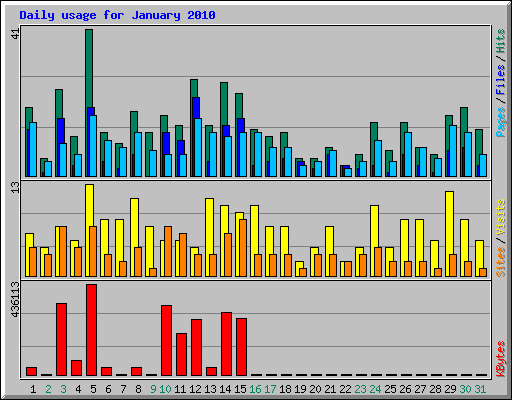Image resolution: width=512 pixels, height=400 pixels.
Task: Click the Hits legend label
Action: (x=500, y=41)
